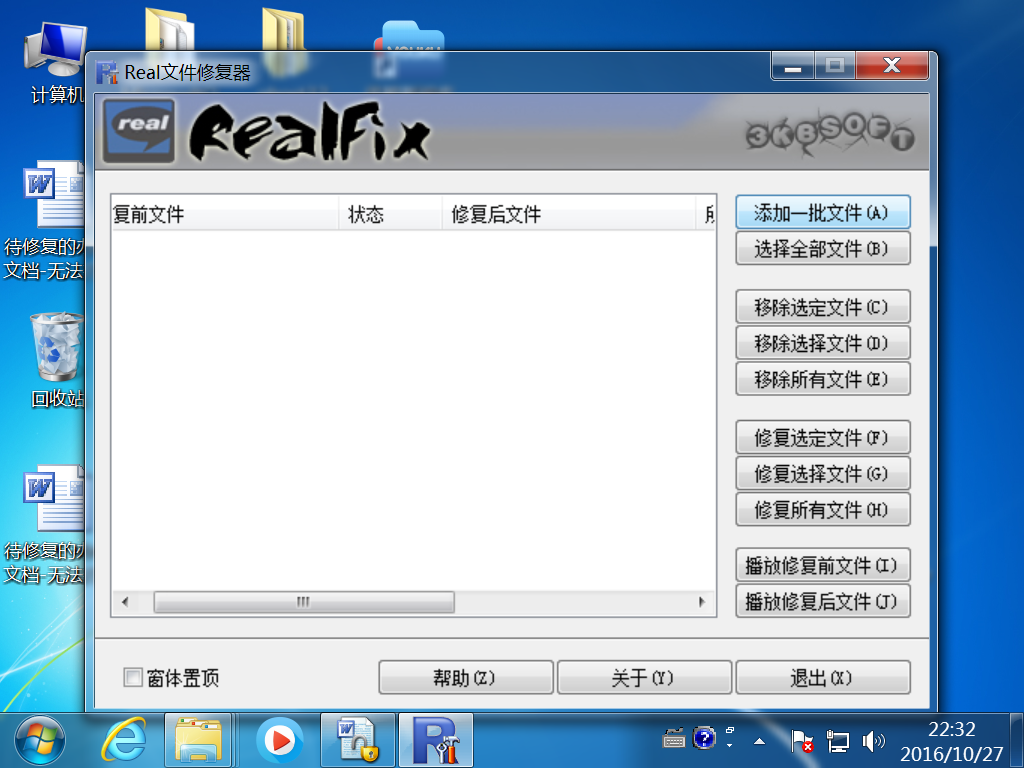Click the blue help question mark tray icon
The height and width of the screenshot is (768, 1024).
click(704, 738)
